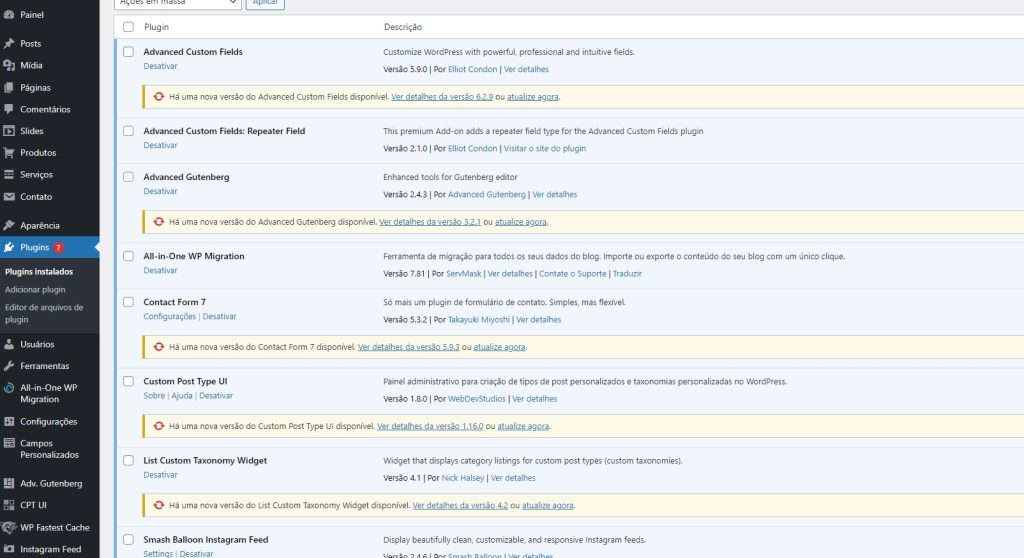Open Plugins instalados submenu item
Screen dimensions: 1024x558
click(x=39, y=271)
